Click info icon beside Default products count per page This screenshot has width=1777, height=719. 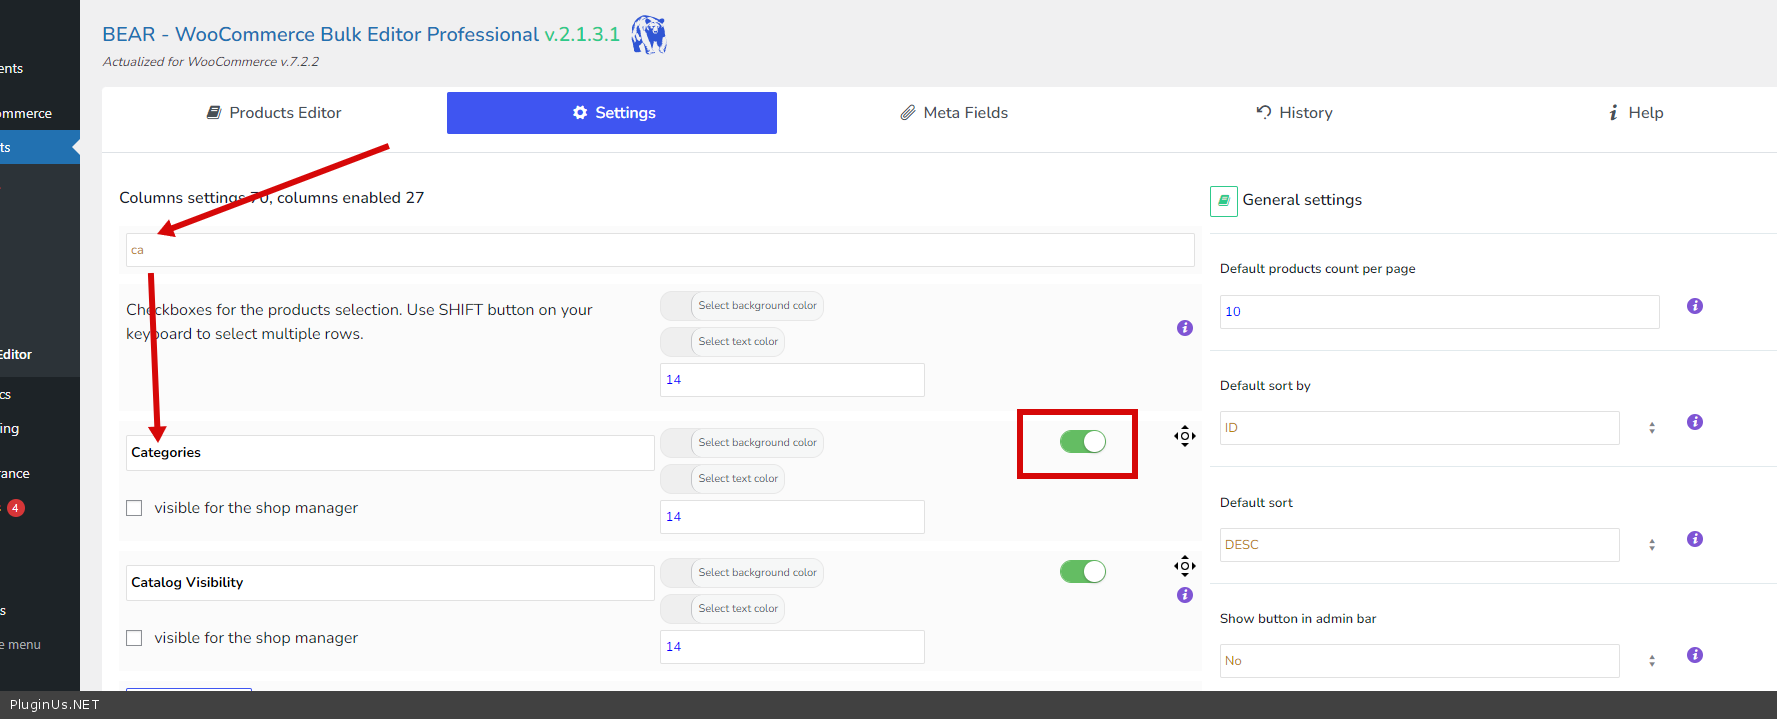1694,306
